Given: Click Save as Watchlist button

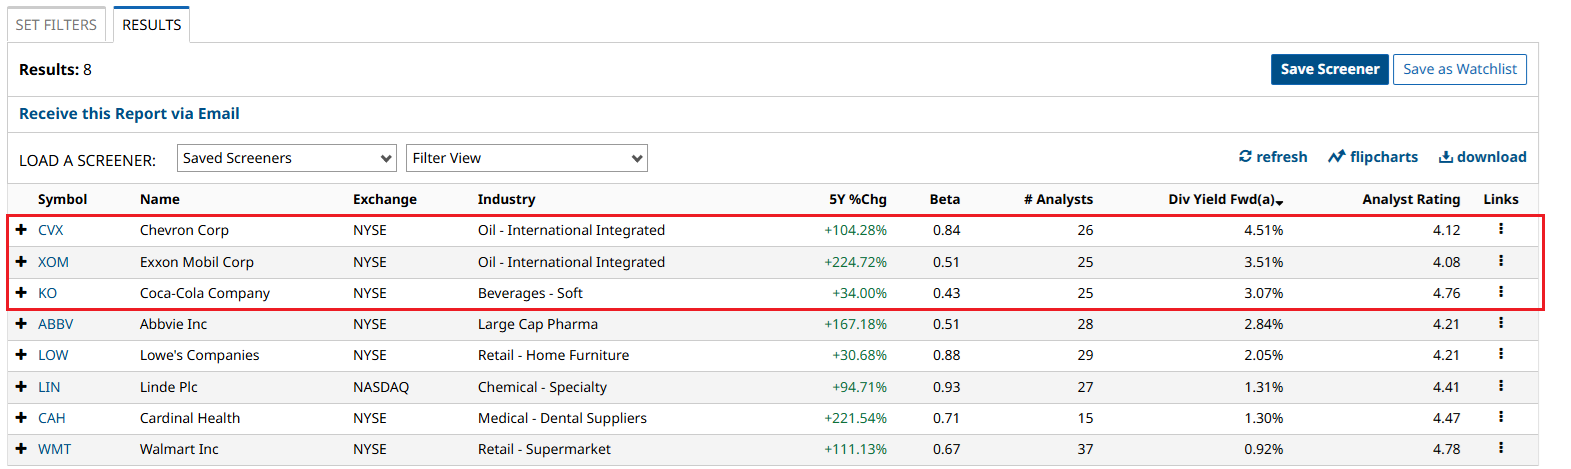Looking at the screenshot, I should 1459,69.
